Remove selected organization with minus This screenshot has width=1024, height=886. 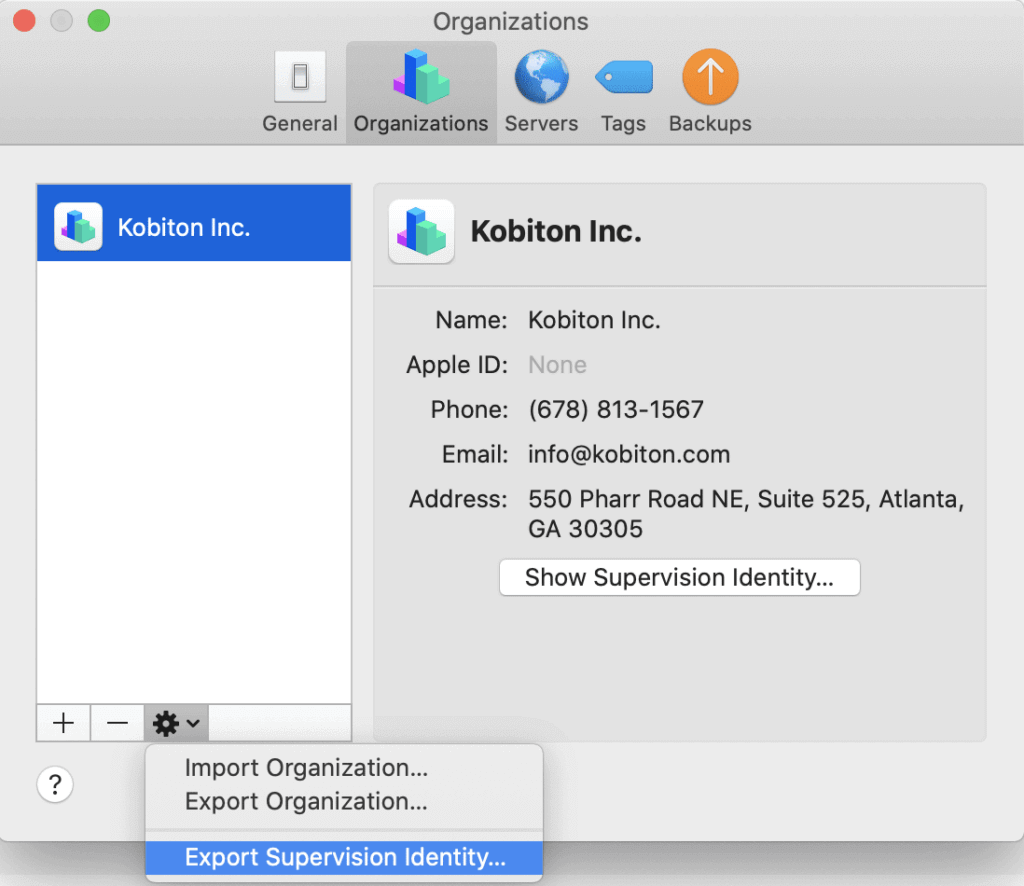tap(117, 723)
